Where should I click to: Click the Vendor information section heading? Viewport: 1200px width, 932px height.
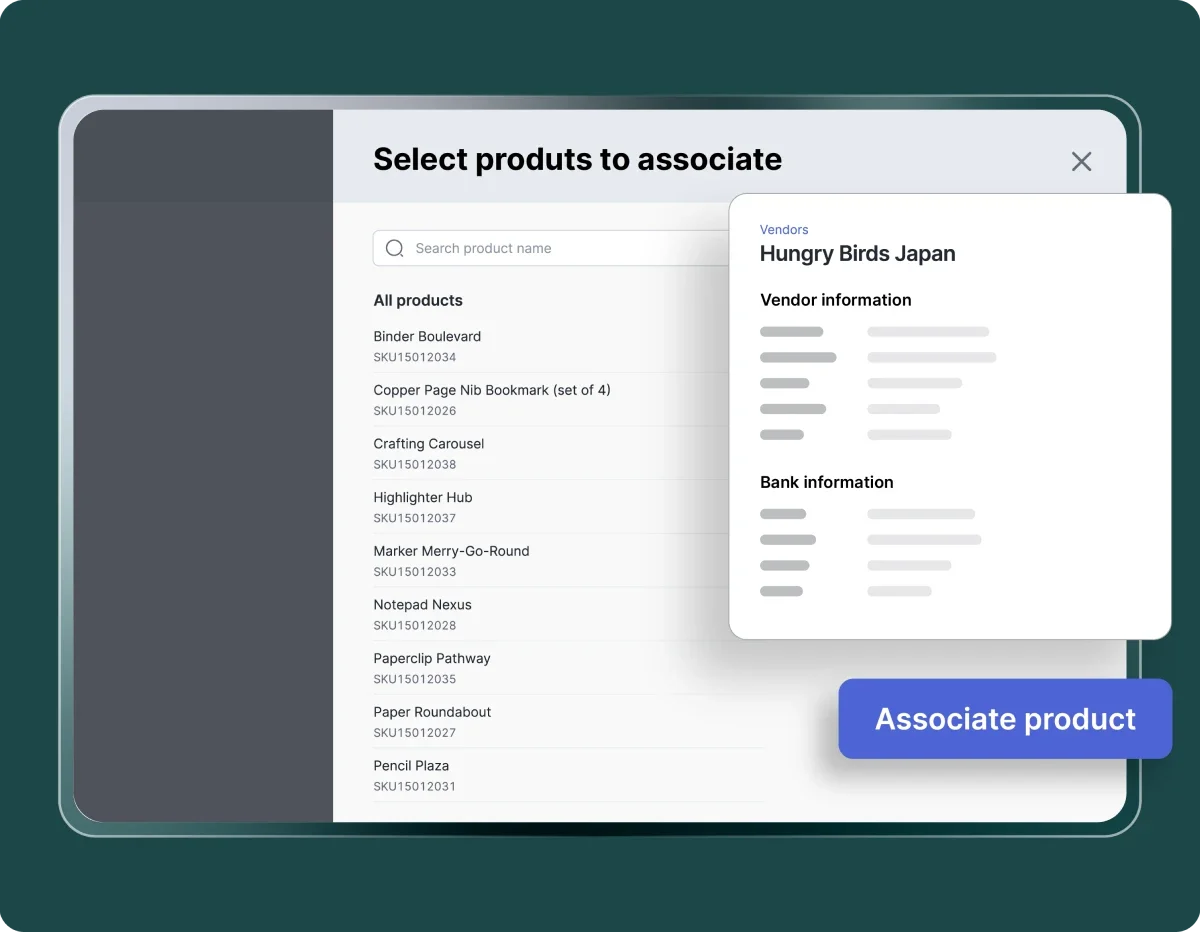pyautogui.click(x=835, y=300)
